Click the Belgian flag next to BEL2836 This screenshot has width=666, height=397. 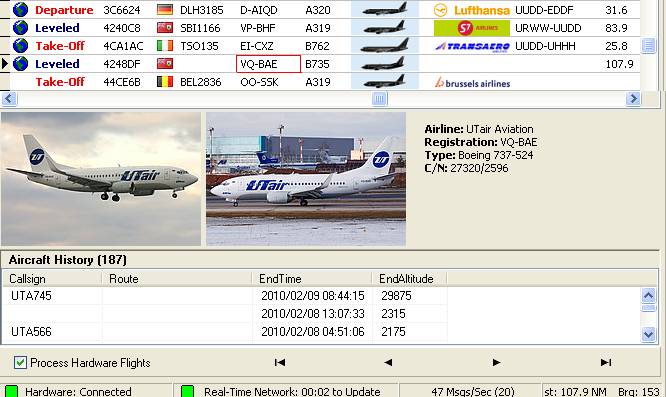(165, 82)
